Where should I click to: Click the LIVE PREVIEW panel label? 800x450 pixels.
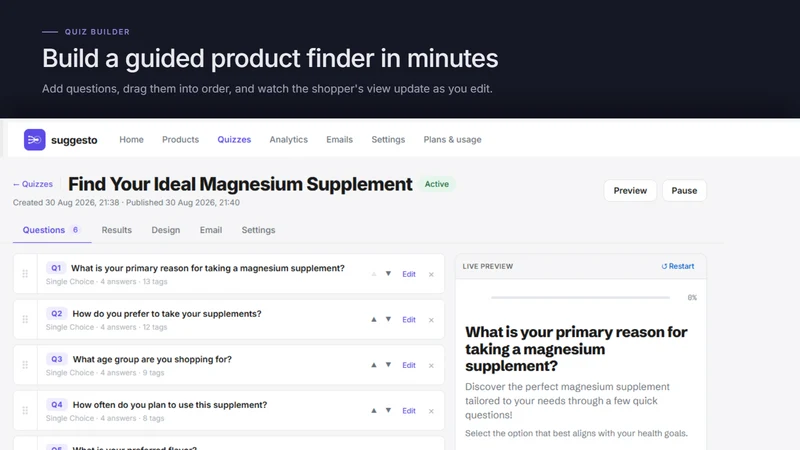(x=488, y=266)
